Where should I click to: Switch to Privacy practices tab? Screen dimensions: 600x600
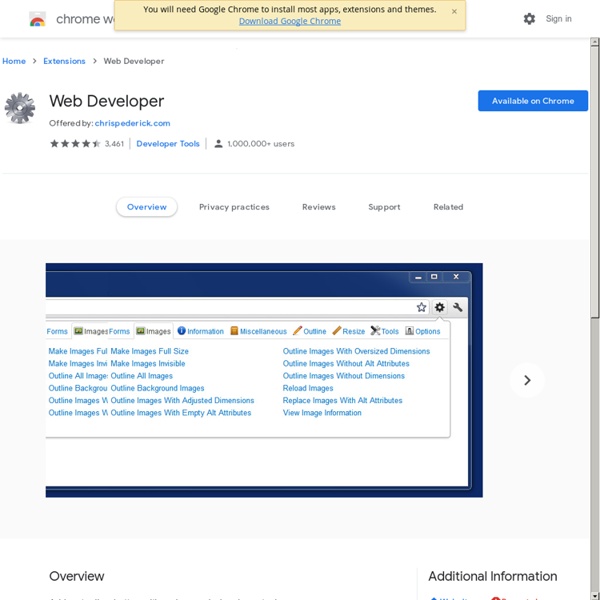point(234,207)
